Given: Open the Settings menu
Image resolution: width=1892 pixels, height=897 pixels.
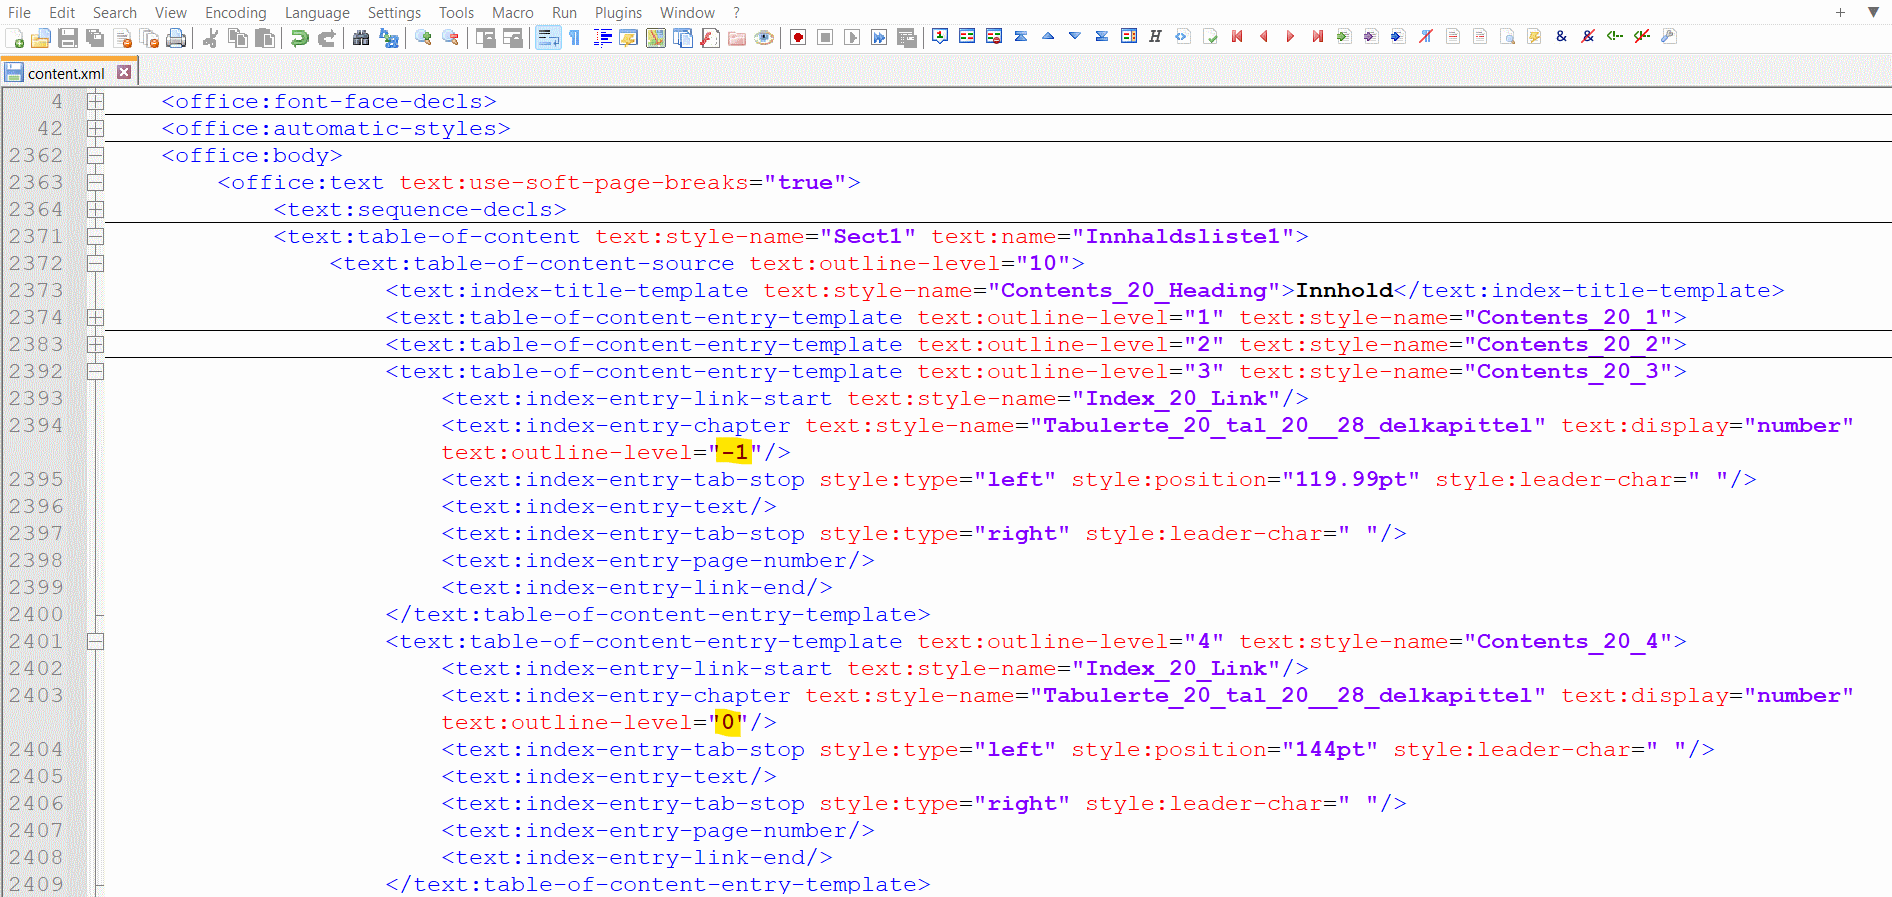Looking at the screenshot, I should [394, 12].
